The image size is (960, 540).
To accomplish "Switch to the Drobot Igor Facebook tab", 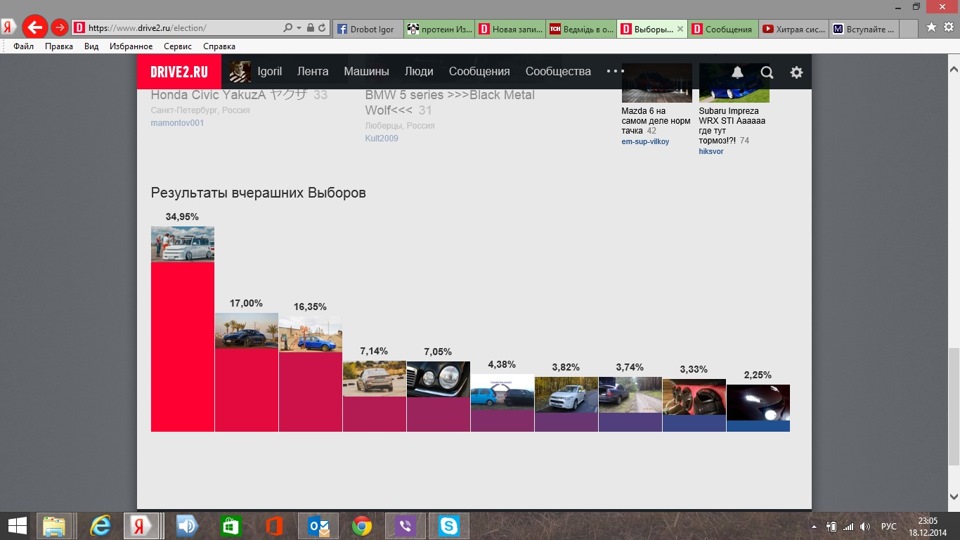I will [367, 29].
